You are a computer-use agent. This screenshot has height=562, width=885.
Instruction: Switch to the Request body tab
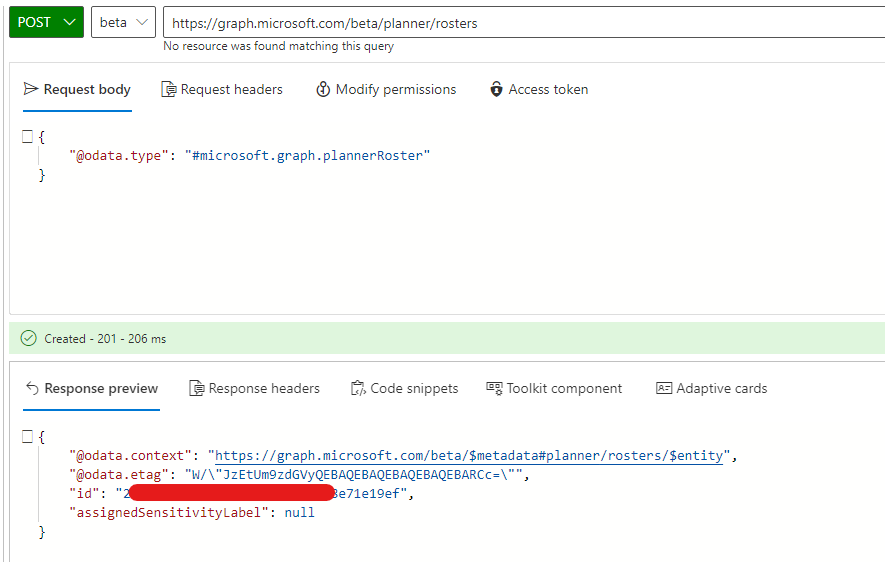coord(77,90)
